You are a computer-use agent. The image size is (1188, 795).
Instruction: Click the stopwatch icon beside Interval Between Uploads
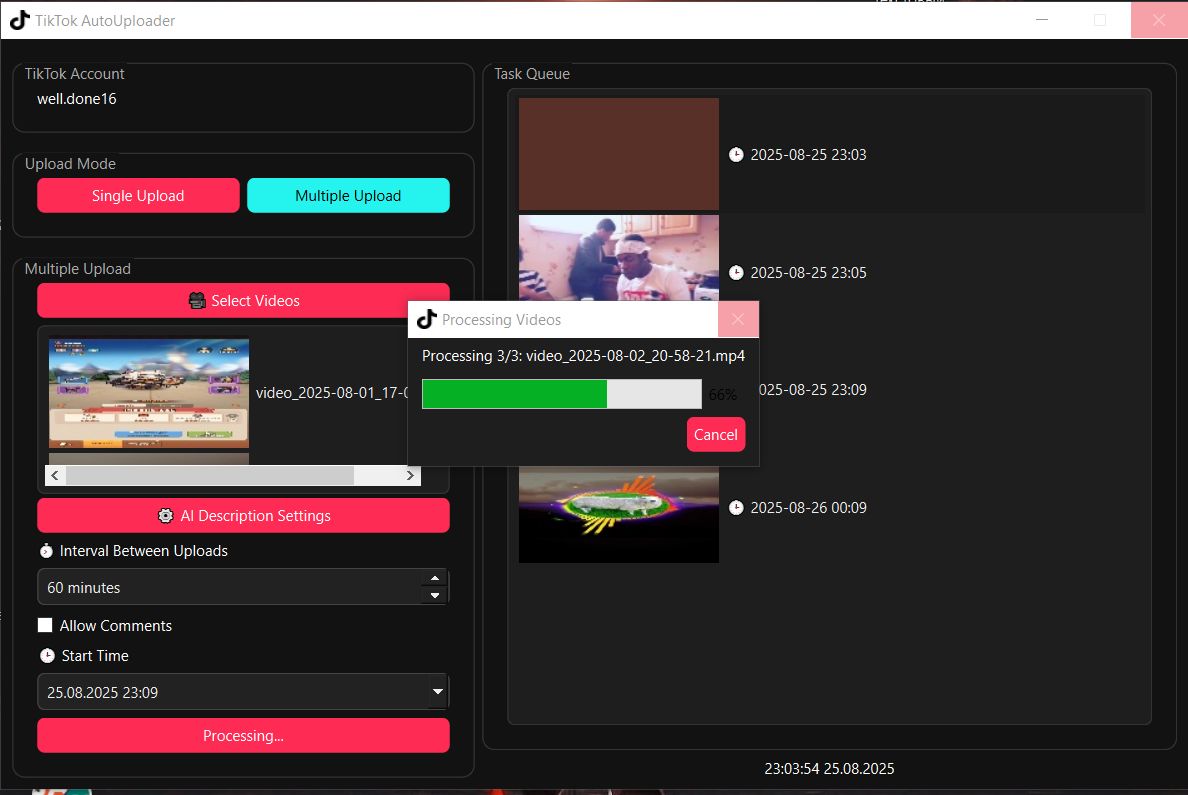pyautogui.click(x=46, y=551)
